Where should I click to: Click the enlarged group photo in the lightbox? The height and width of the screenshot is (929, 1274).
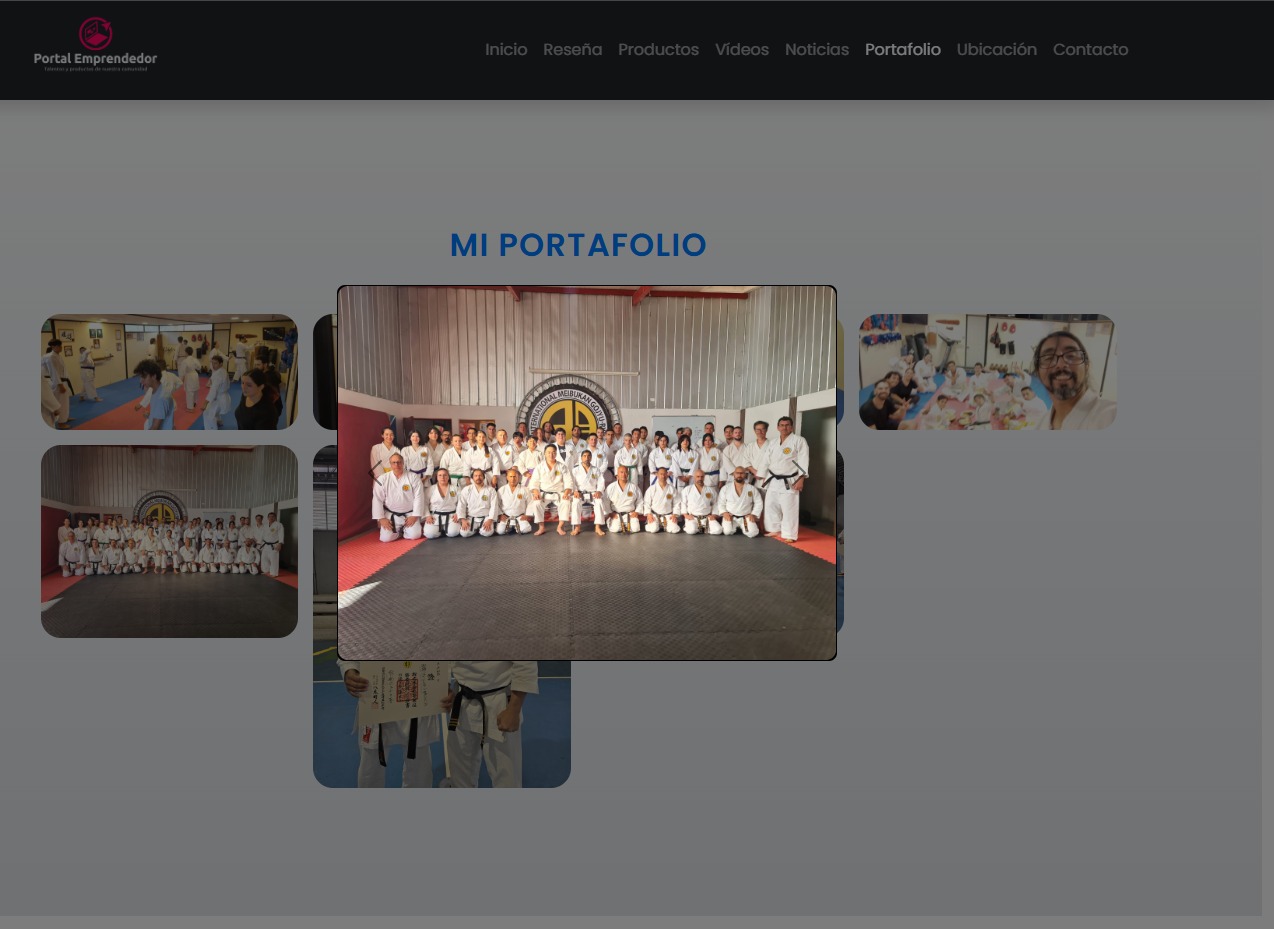tap(587, 473)
